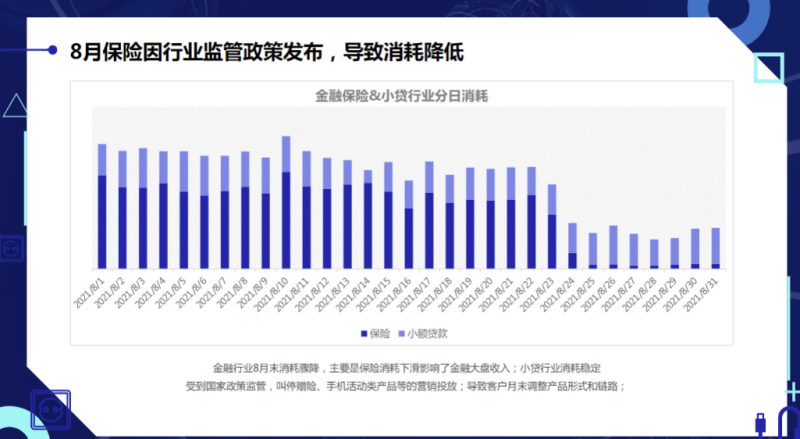Click the x-axis label 2021/8/30
Viewport: 800px width, 439px height.
(680, 295)
